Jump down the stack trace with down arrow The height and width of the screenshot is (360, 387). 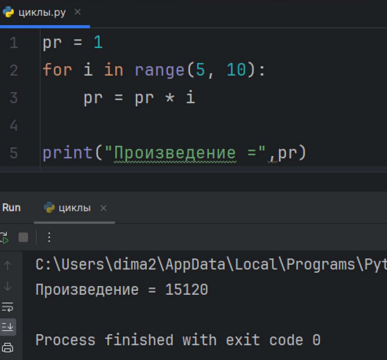(8, 286)
